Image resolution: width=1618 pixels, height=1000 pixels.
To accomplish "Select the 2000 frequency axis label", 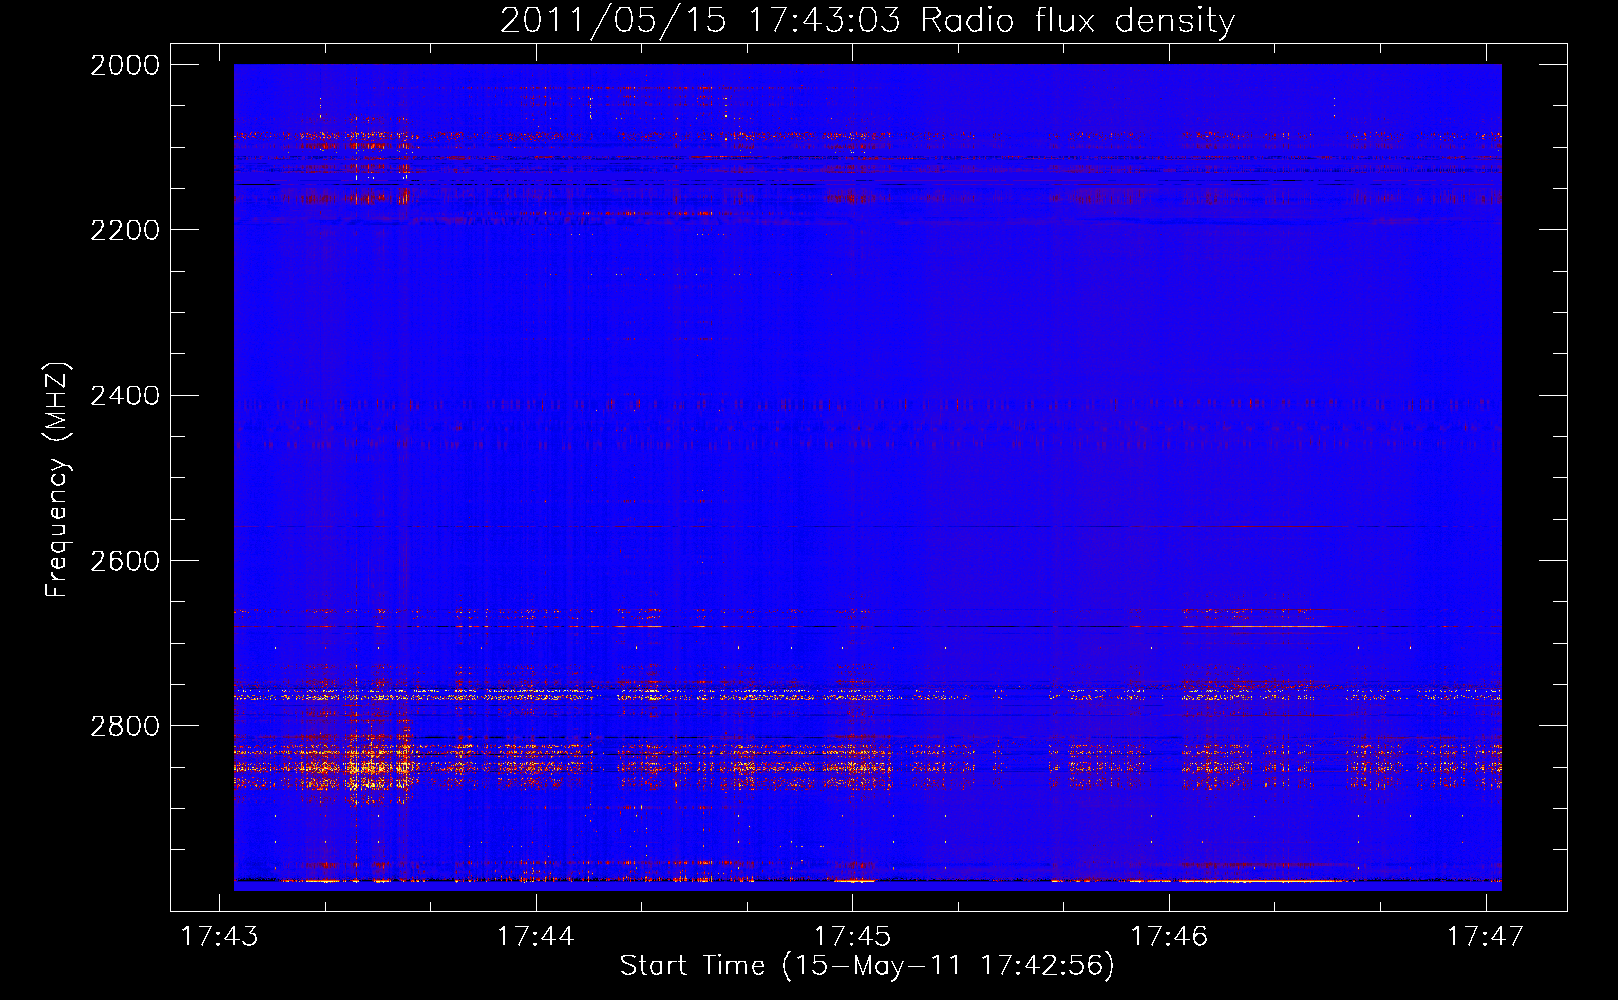I will click(125, 65).
